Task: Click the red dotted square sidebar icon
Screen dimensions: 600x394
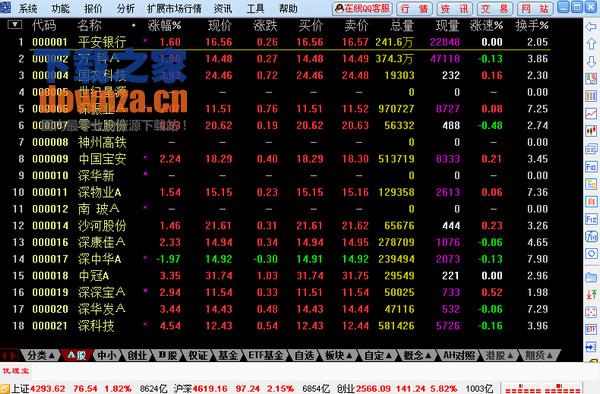Action: [x=591, y=312]
